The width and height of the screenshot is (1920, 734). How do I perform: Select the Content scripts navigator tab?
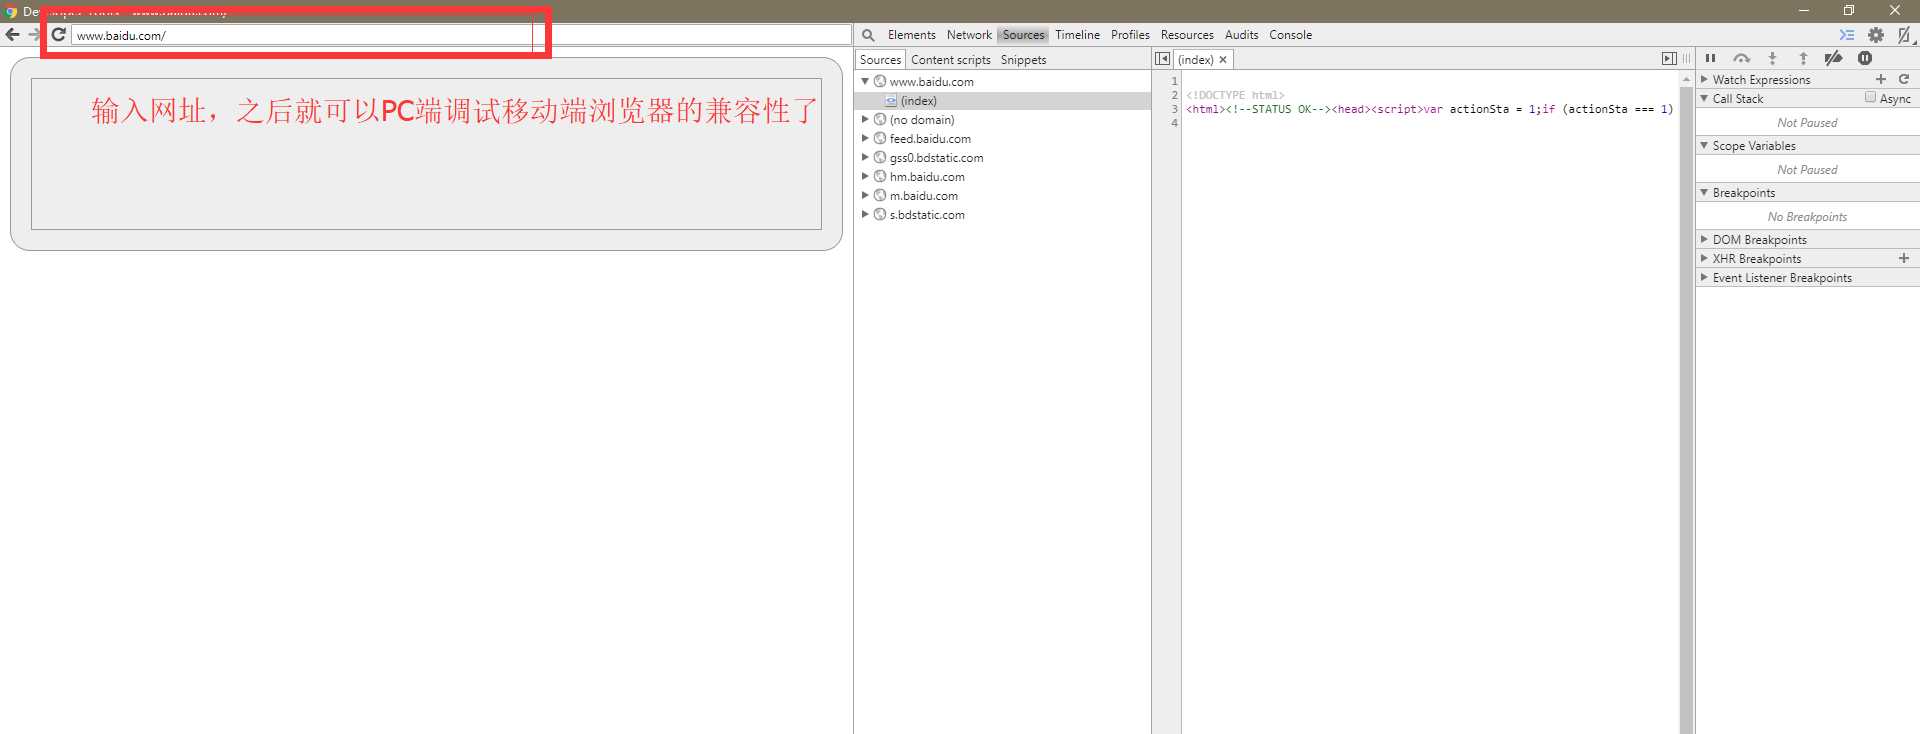pyautogui.click(x=950, y=60)
